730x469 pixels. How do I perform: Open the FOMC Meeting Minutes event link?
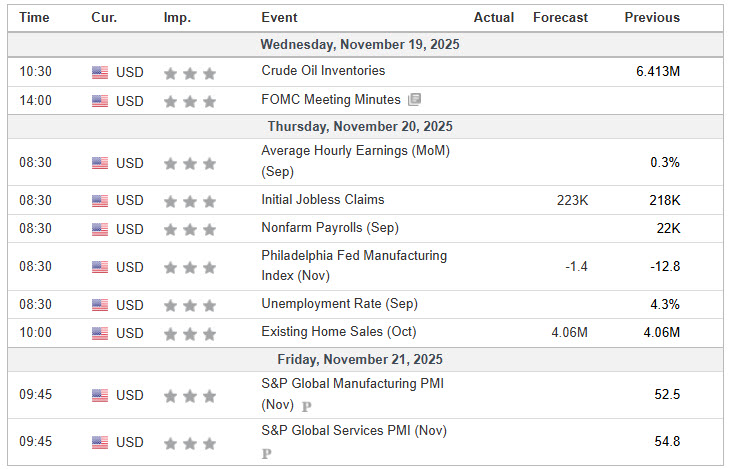pyautogui.click(x=331, y=100)
